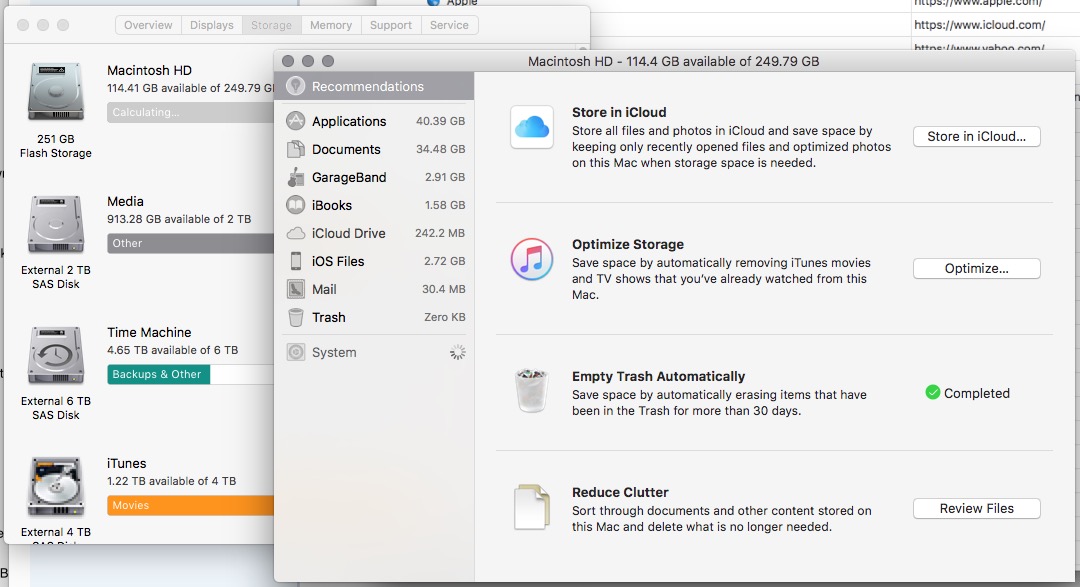The width and height of the screenshot is (1080, 587).
Task: Click the GarageBand guitar icon
Action: pos(295,177)
